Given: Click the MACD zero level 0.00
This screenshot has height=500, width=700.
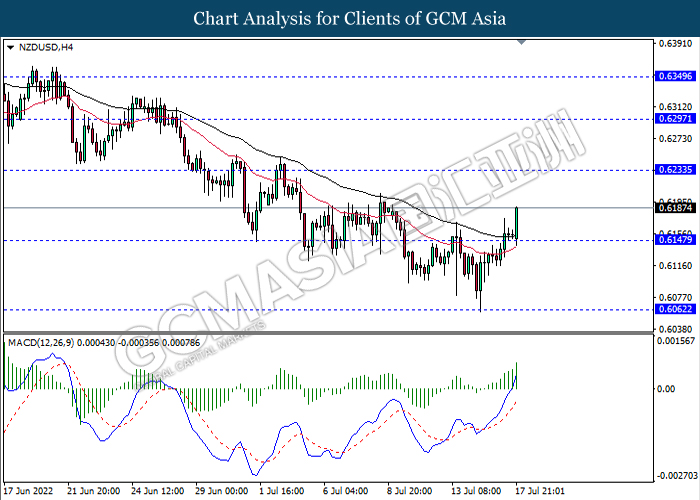Looking at the screenshot, I should (666, 389).
